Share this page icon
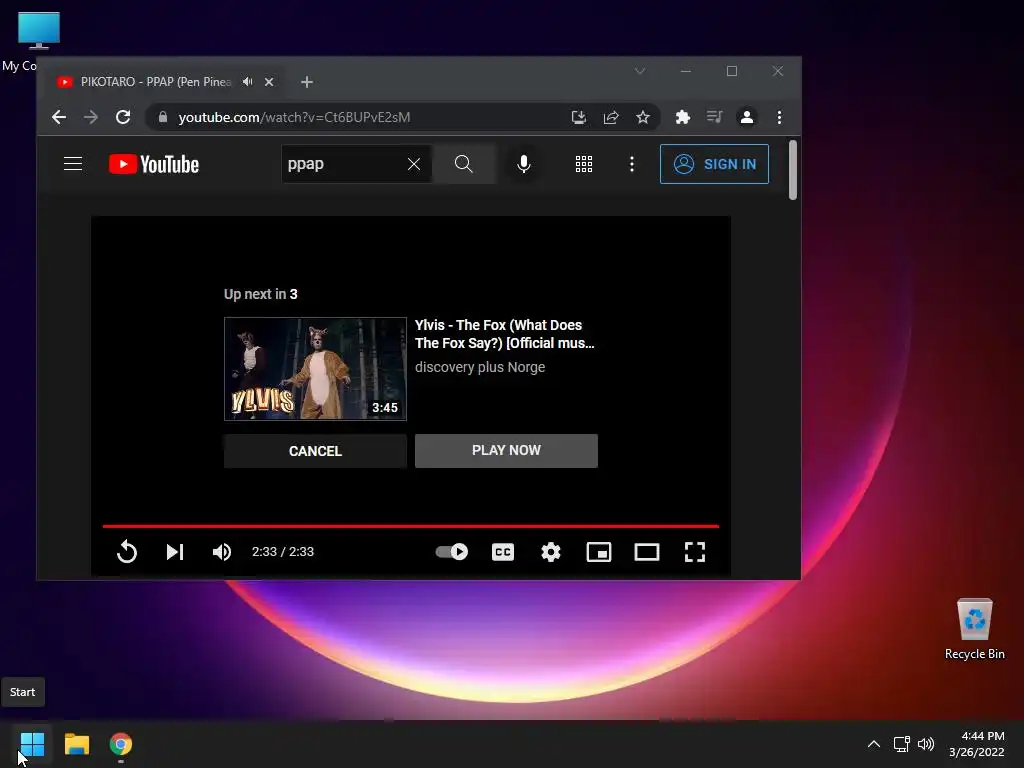This screenshot has width=1024, height=768. coord(611,117)
